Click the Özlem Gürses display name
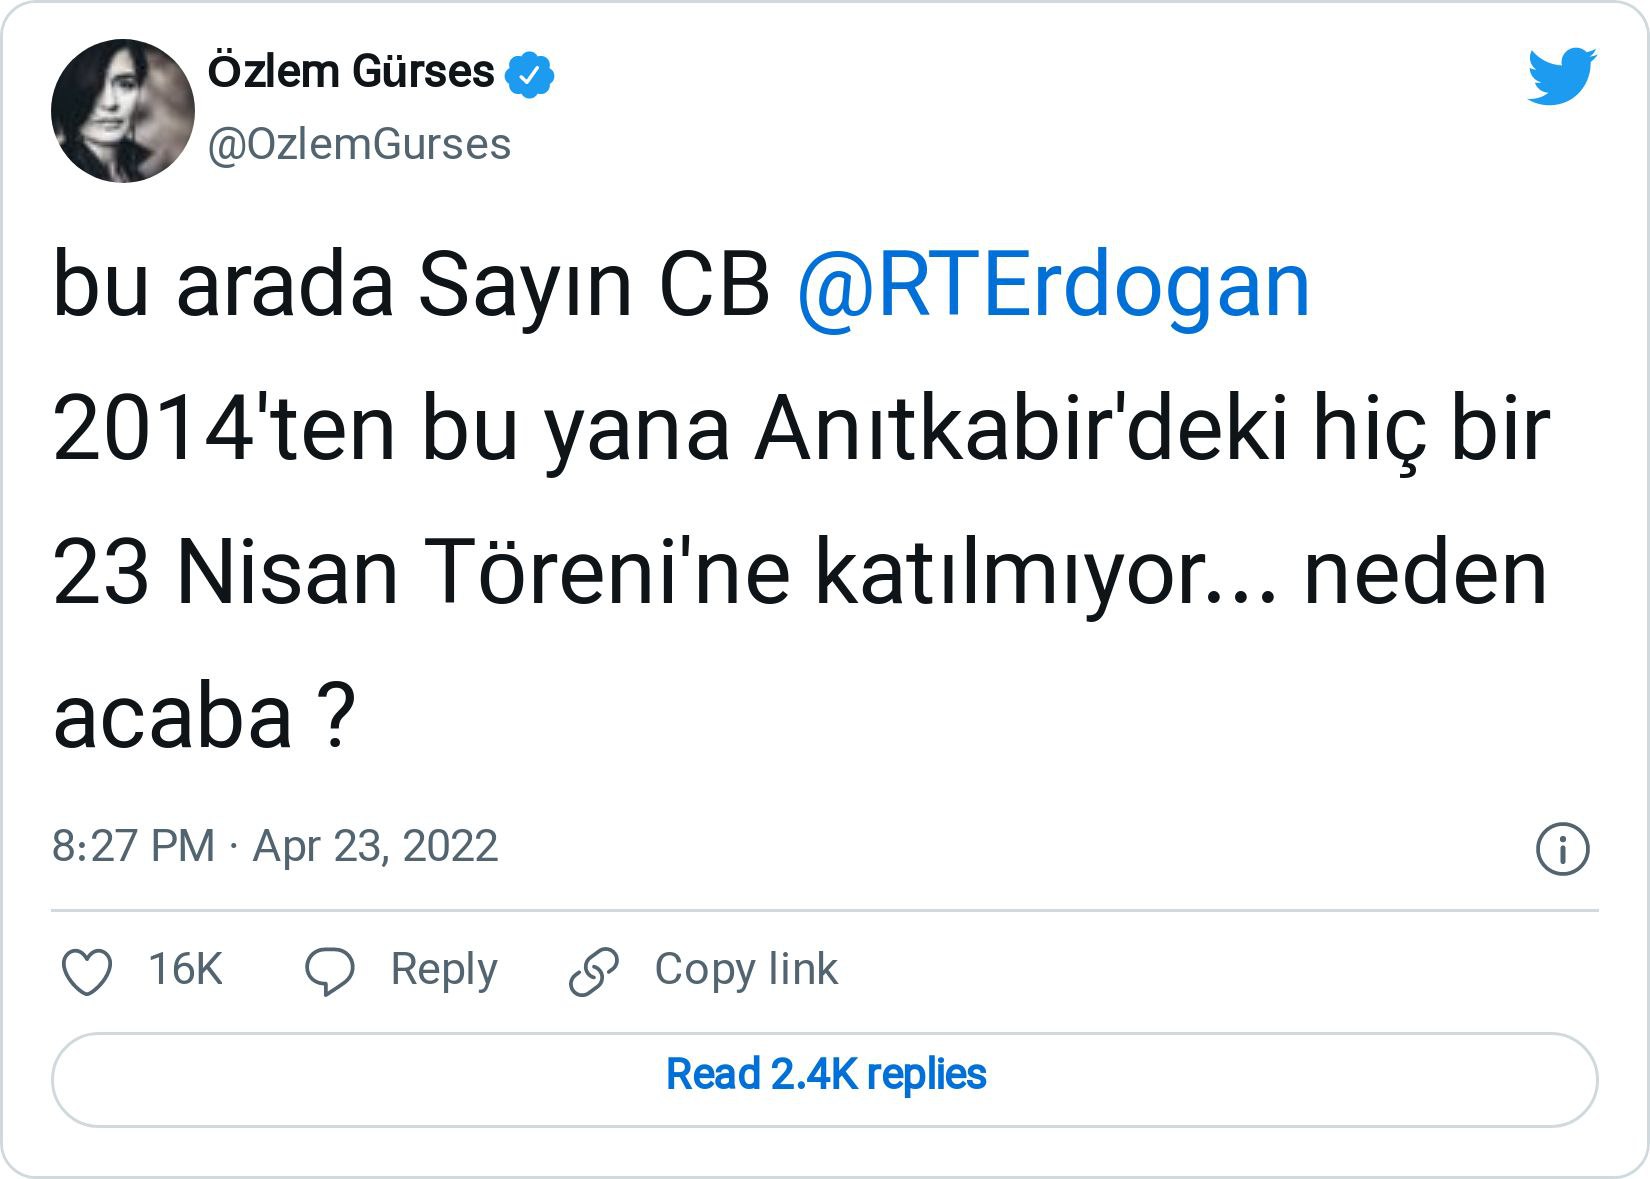Viewport: 1650px width, 1179px height. click(351, 72)
